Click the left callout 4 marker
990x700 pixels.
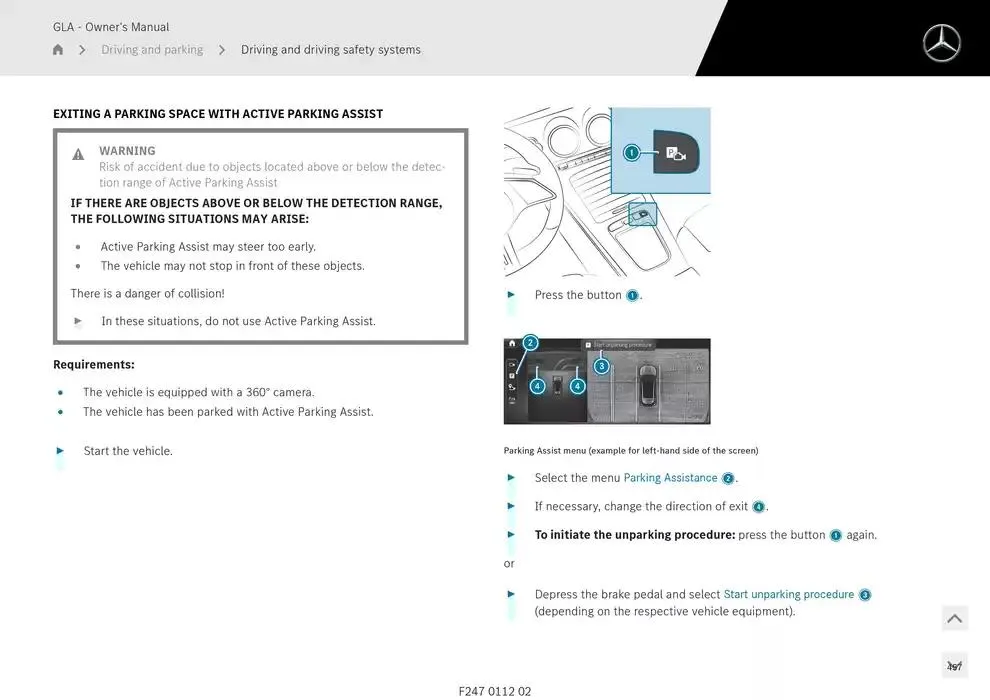(537, 386)
